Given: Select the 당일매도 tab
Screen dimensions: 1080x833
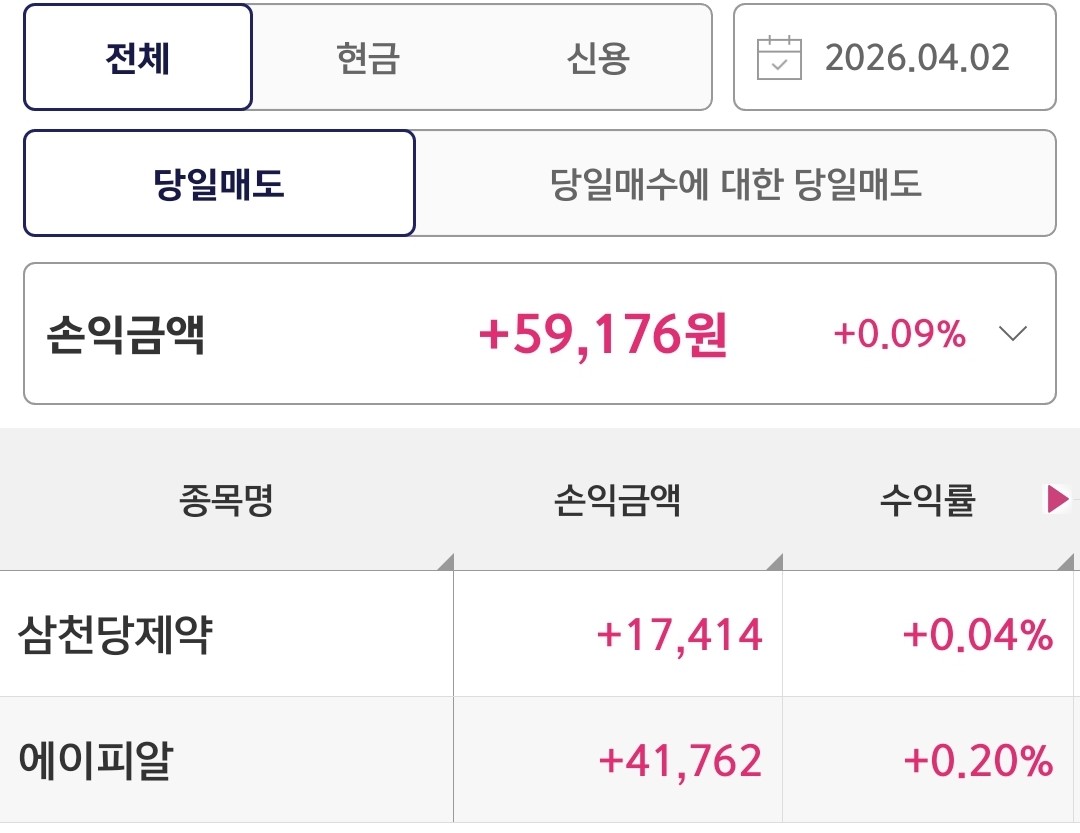Looking at the screenshot, I should 219,184.
